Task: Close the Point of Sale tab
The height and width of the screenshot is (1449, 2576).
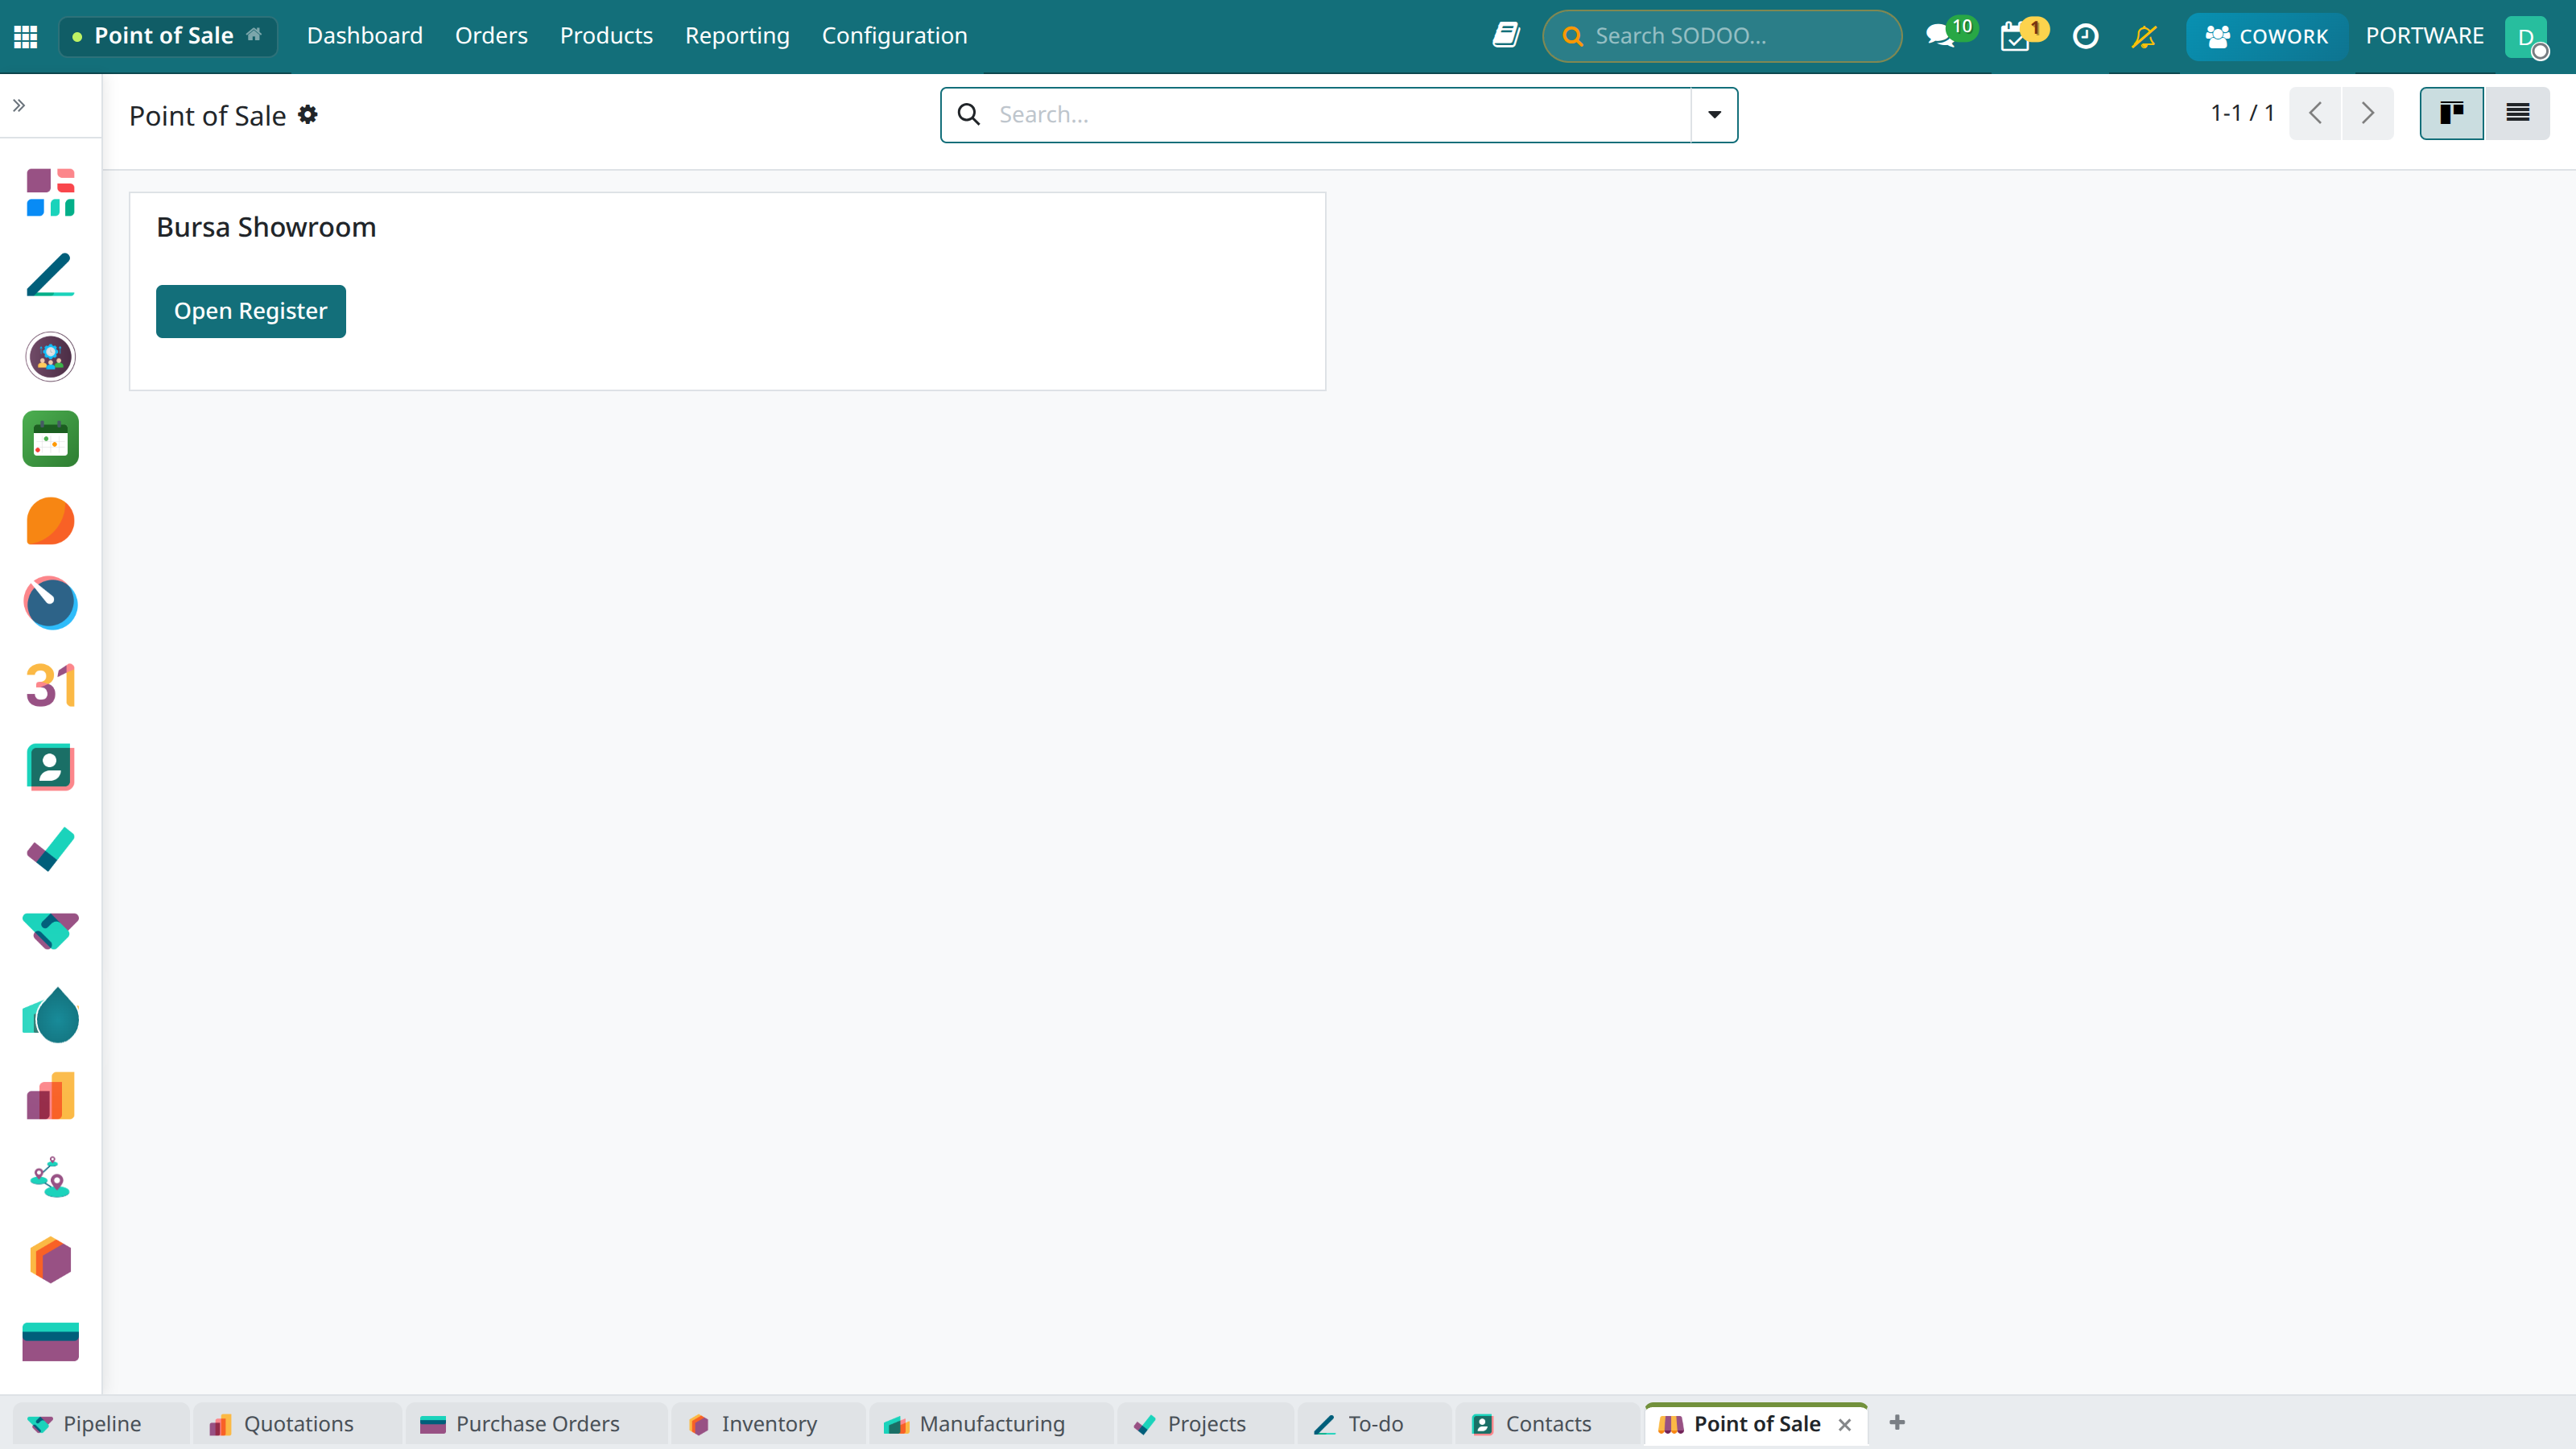Action: click(x=1845, y=1424)
